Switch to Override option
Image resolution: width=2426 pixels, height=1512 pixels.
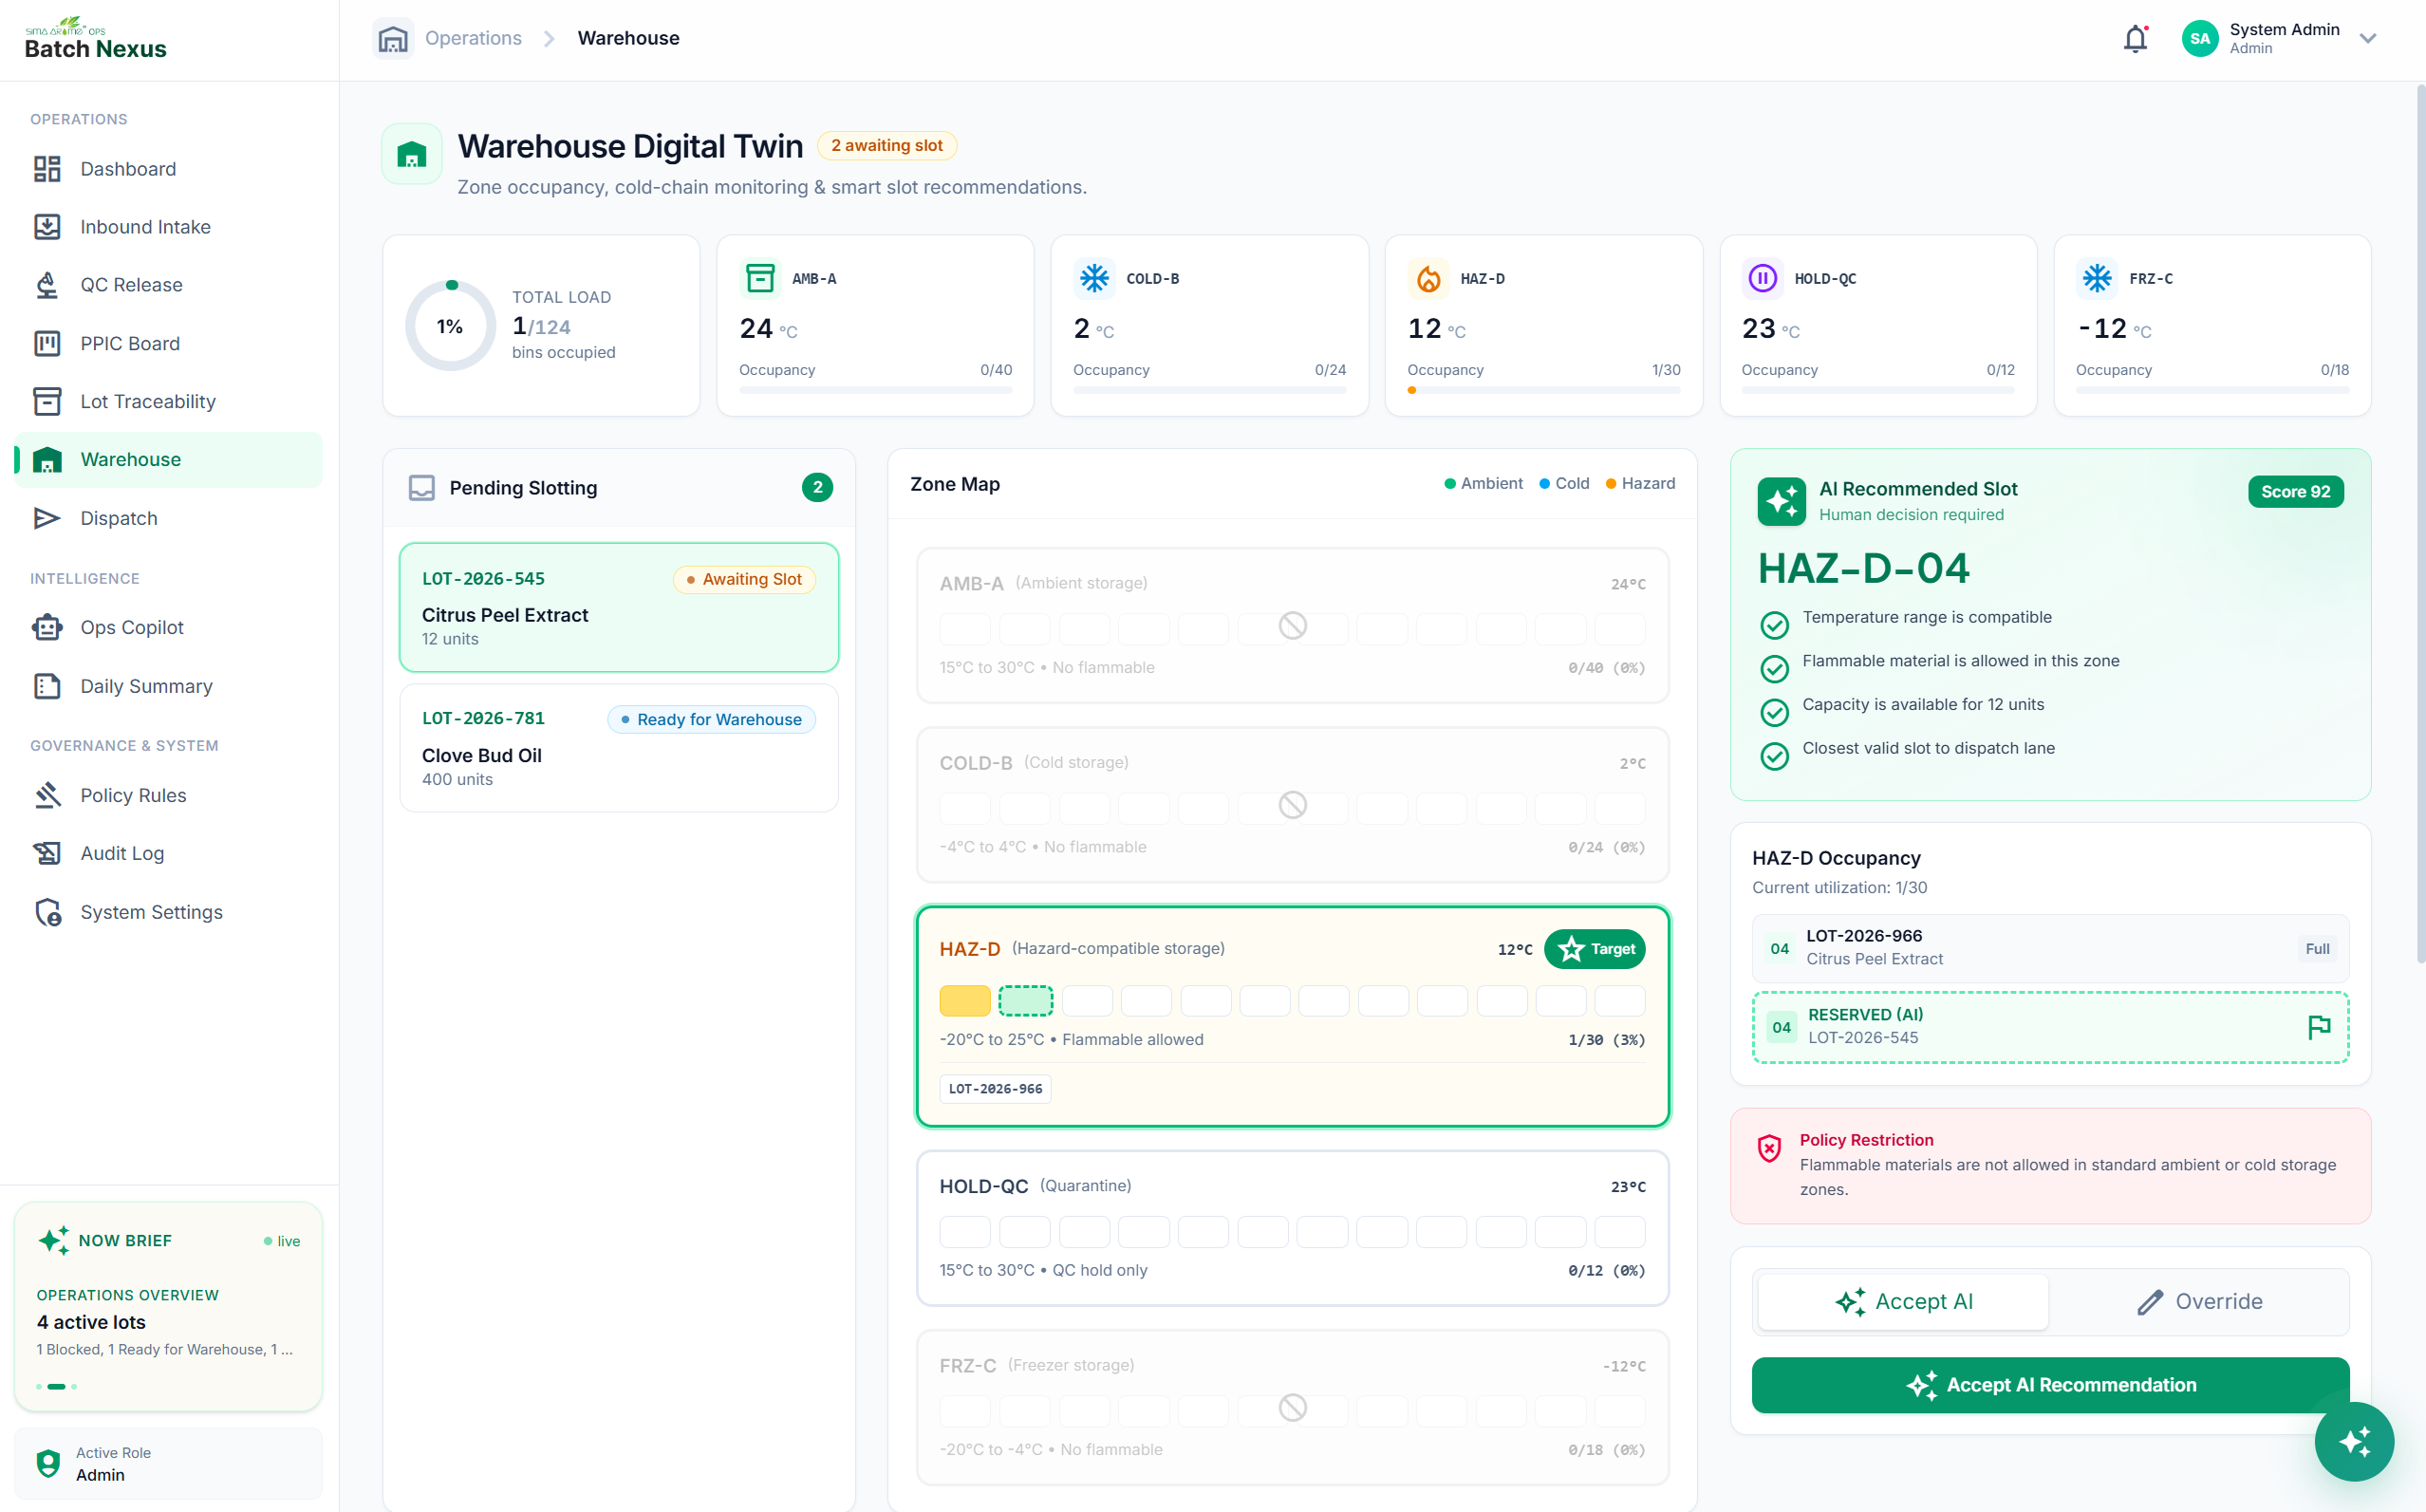click(x=2199, y=1302)
